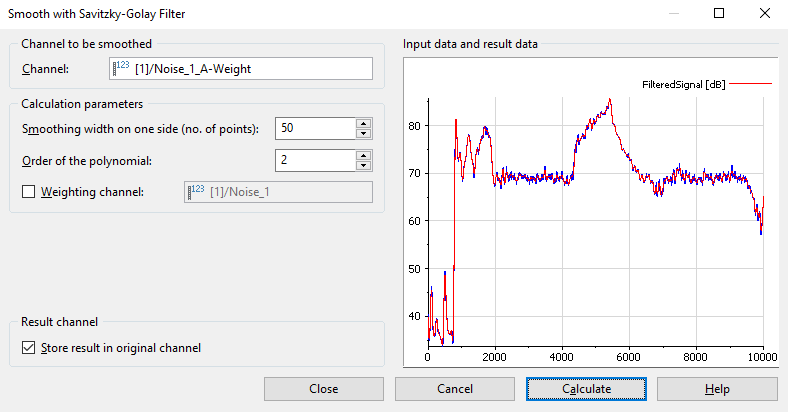
Task: Focus the smoothing width value field
Action: [315, 128]
